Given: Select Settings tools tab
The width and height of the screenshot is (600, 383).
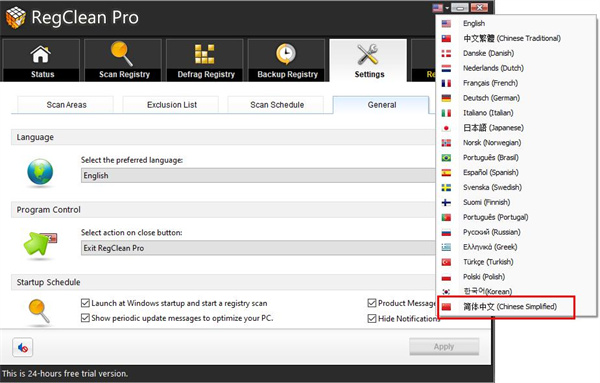Looking at the screenshot, I should tap(368, 60).
